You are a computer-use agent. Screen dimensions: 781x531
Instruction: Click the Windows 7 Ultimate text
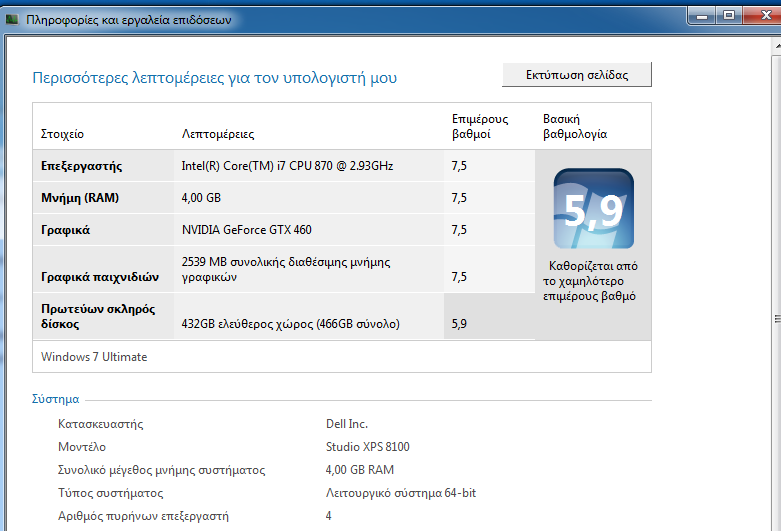(94, 357)
